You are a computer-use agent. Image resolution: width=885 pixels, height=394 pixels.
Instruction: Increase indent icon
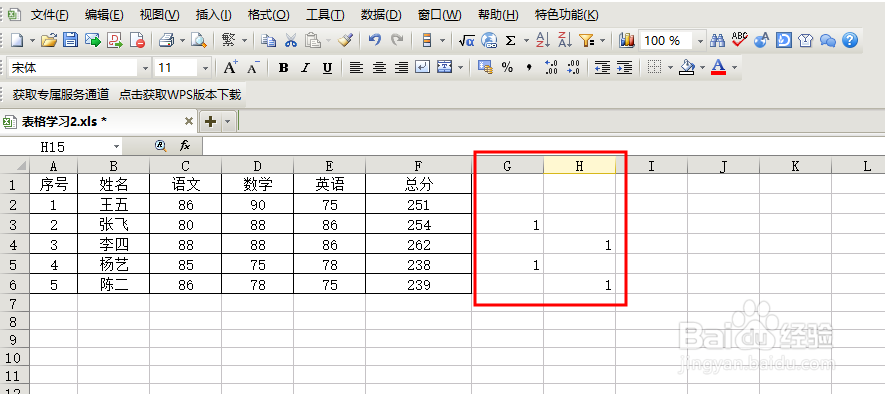tap(624, 68)
